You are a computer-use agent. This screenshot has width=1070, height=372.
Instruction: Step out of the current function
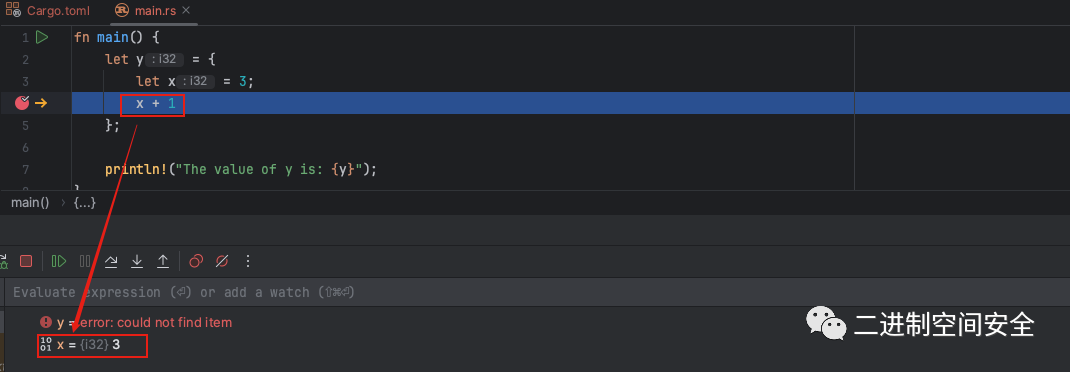(162, 261)
